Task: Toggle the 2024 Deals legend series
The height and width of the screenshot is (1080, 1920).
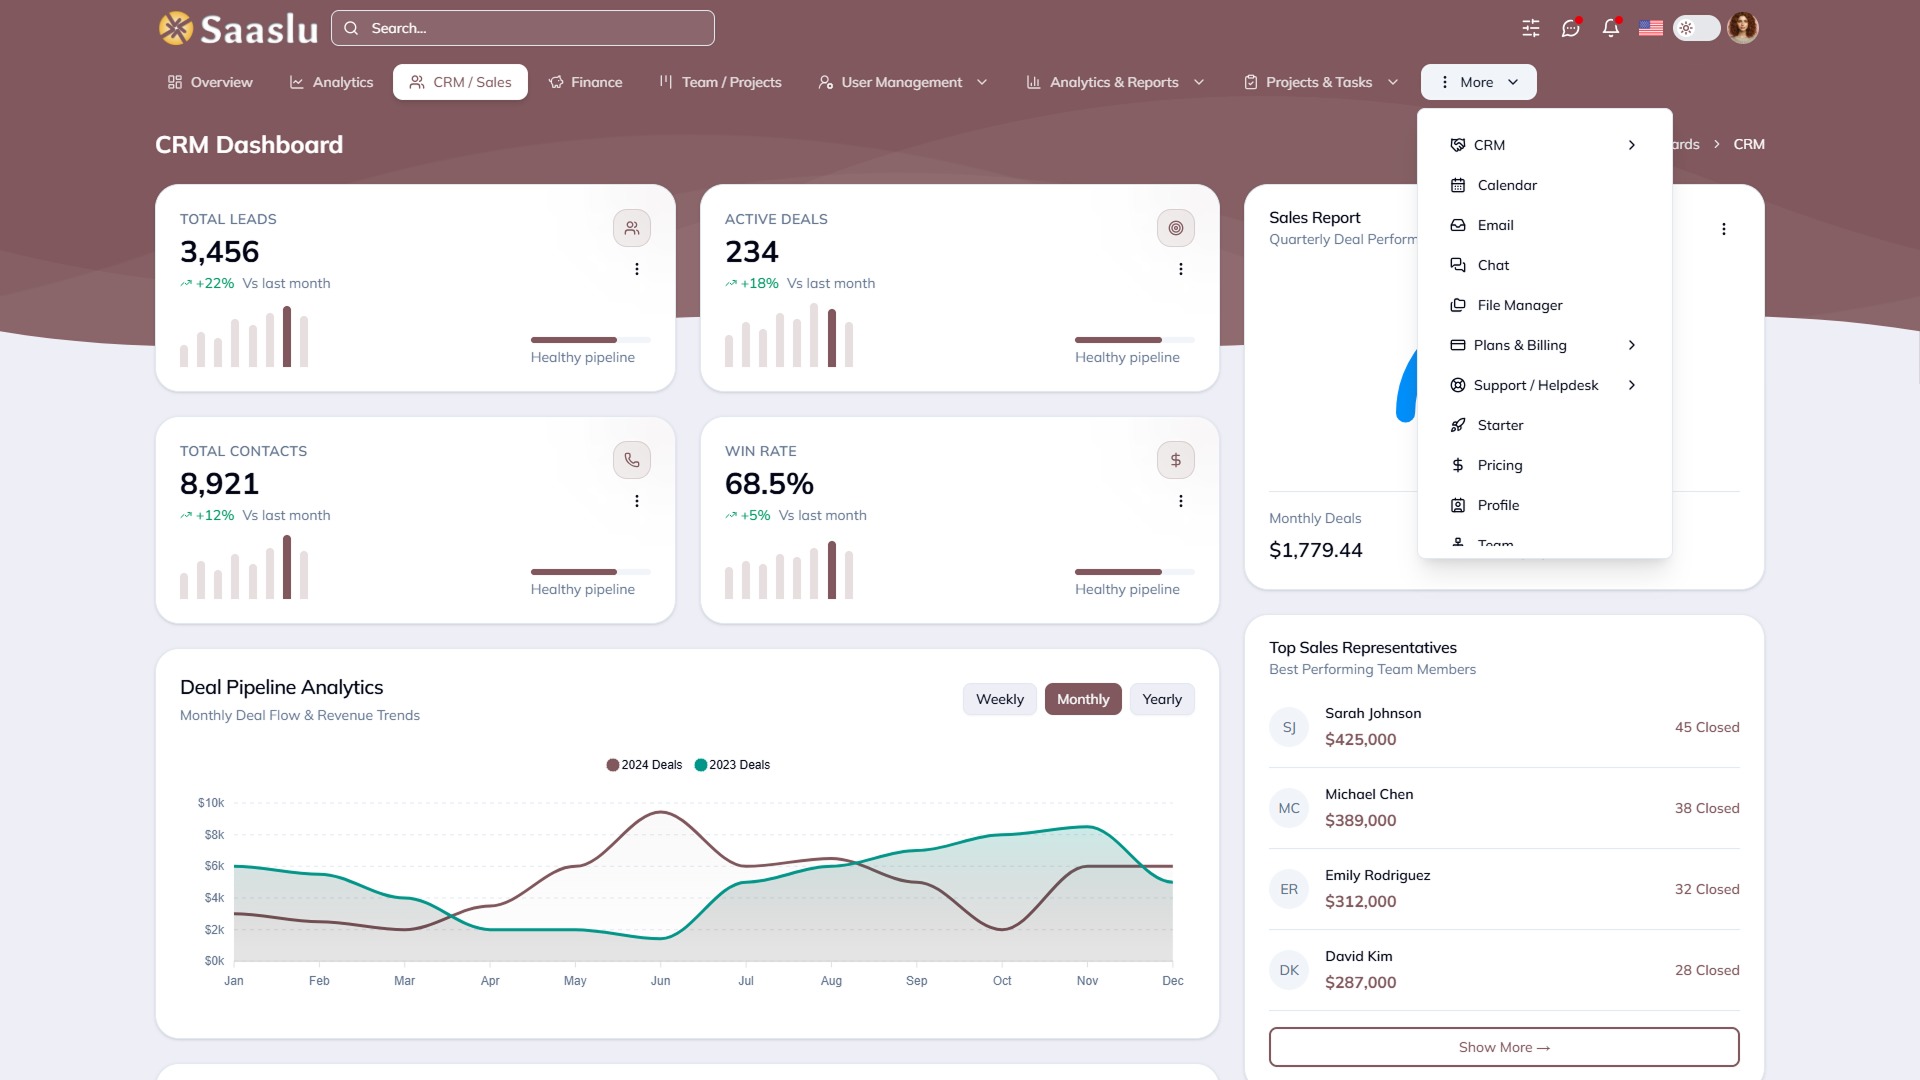Action: click(644, 765)
